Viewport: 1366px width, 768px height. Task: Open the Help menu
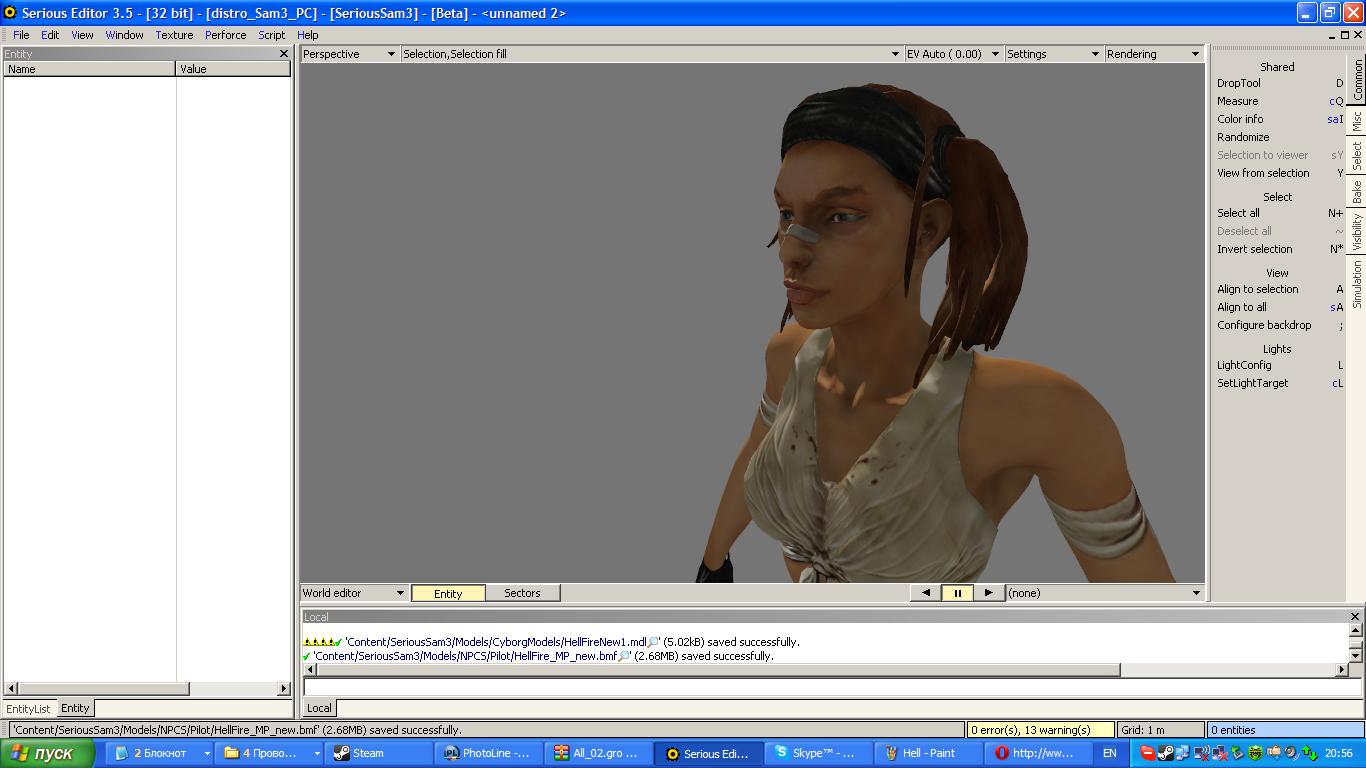pyautogui.click(x=308, y=35)
